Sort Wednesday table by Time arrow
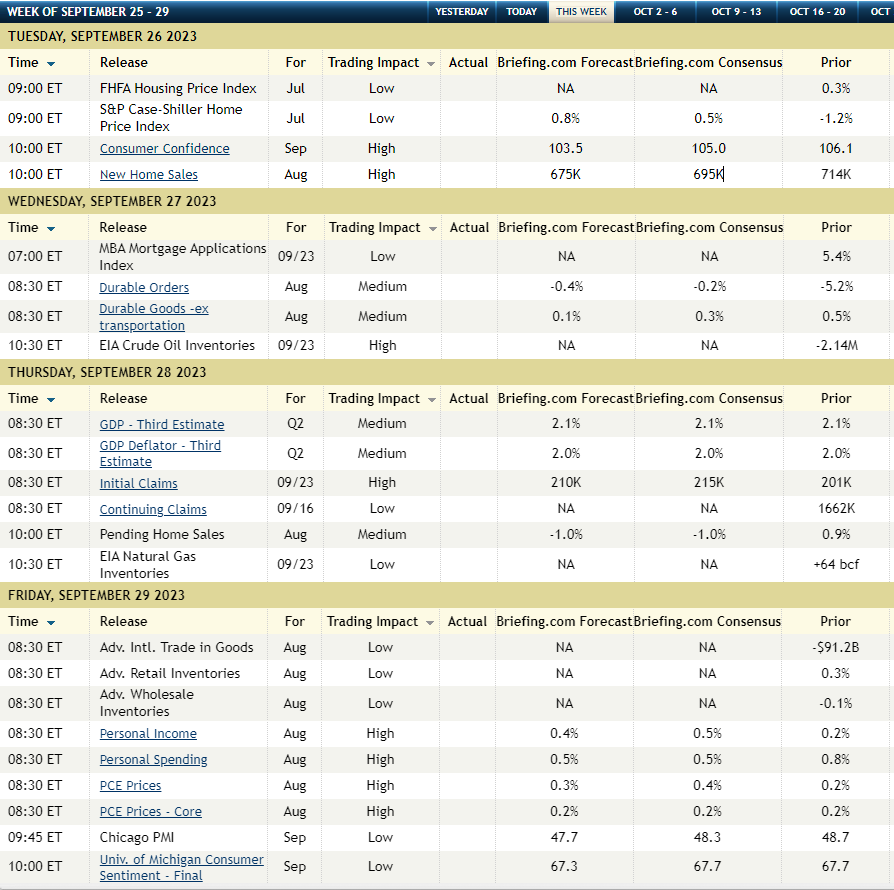Screen dimensions: 894x890 click(x=51, y=229)
